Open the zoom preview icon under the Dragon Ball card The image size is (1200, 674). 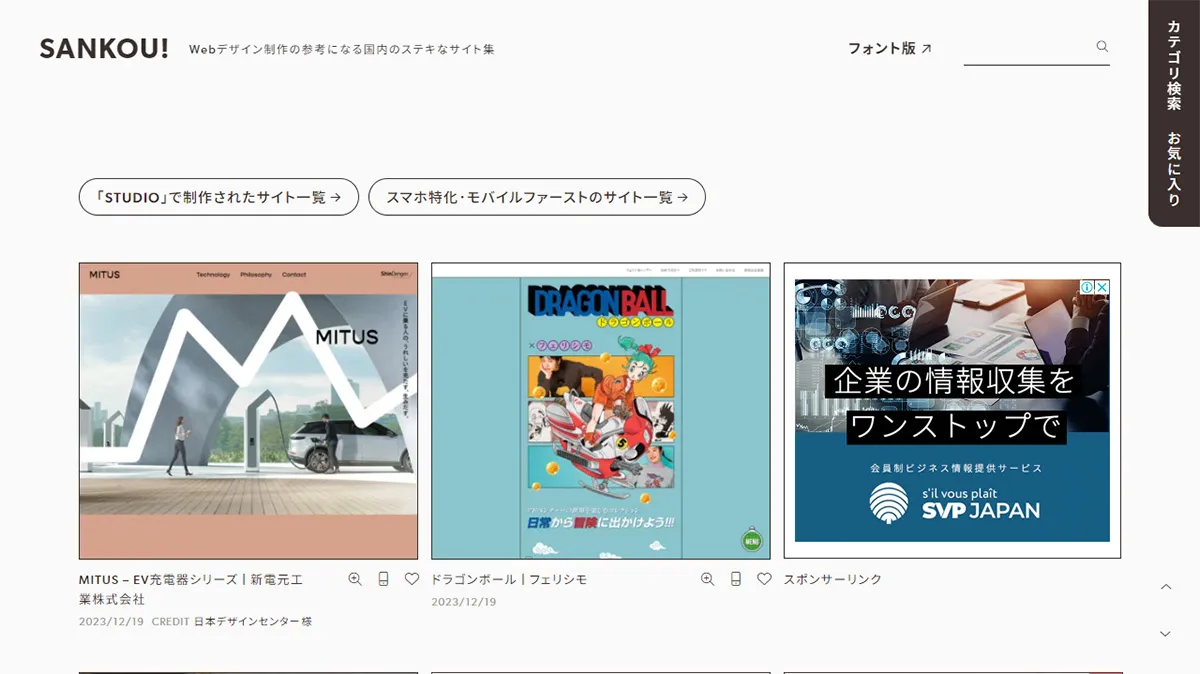[708, 579]
